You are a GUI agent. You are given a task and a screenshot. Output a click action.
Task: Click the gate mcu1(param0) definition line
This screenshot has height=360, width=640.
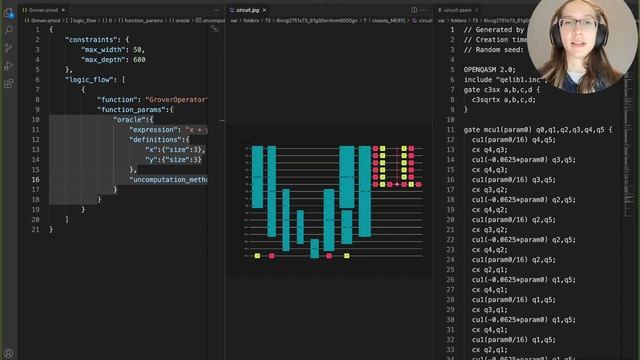(538, 130)
